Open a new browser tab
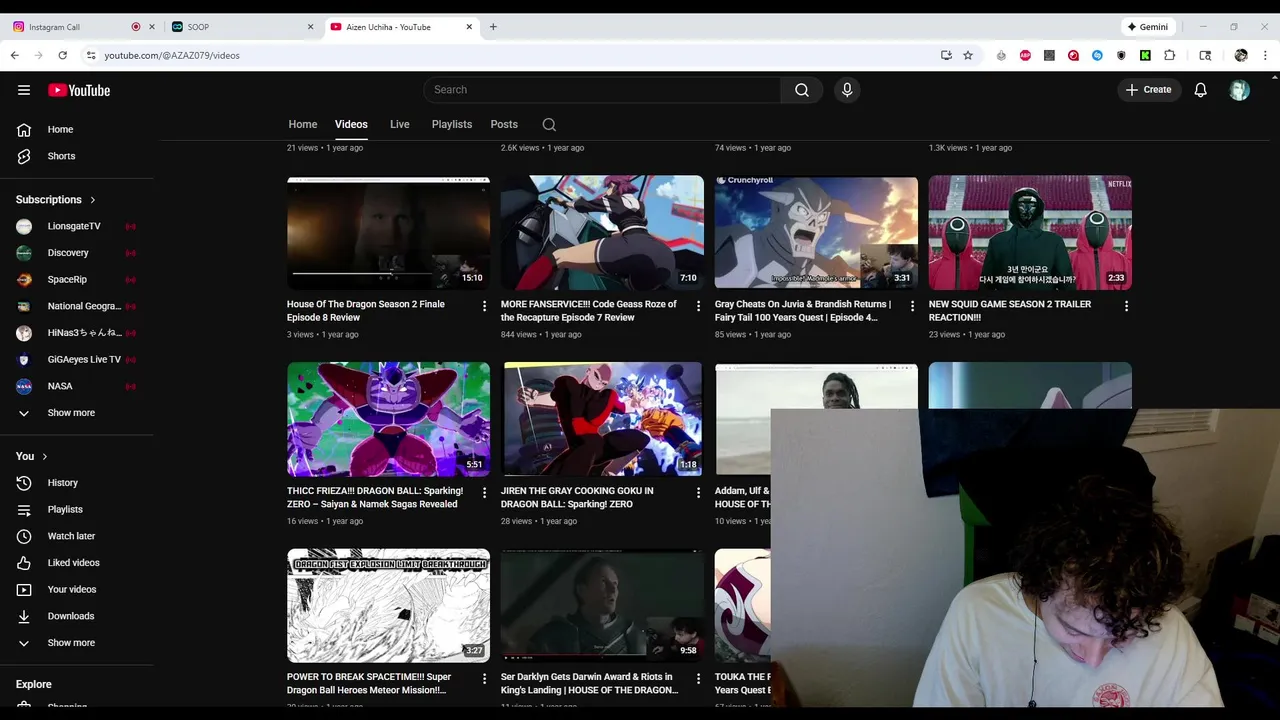 [x=493, y=27]
